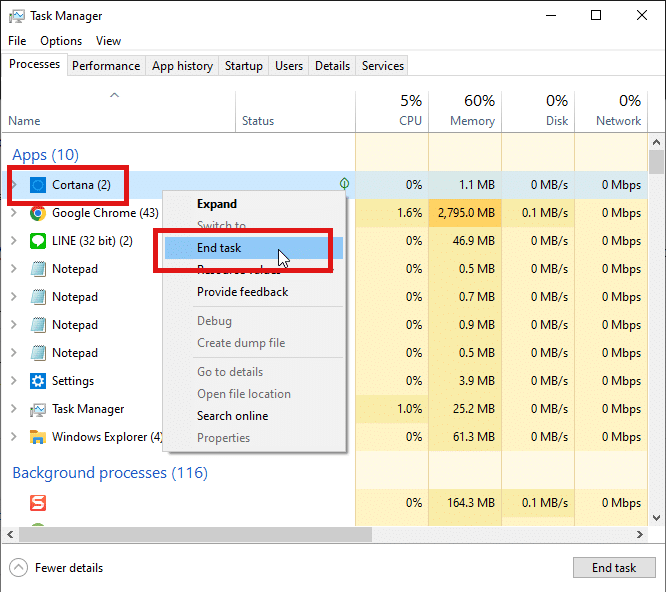
Task: Select the Processes tab
Action: (34, 64)
